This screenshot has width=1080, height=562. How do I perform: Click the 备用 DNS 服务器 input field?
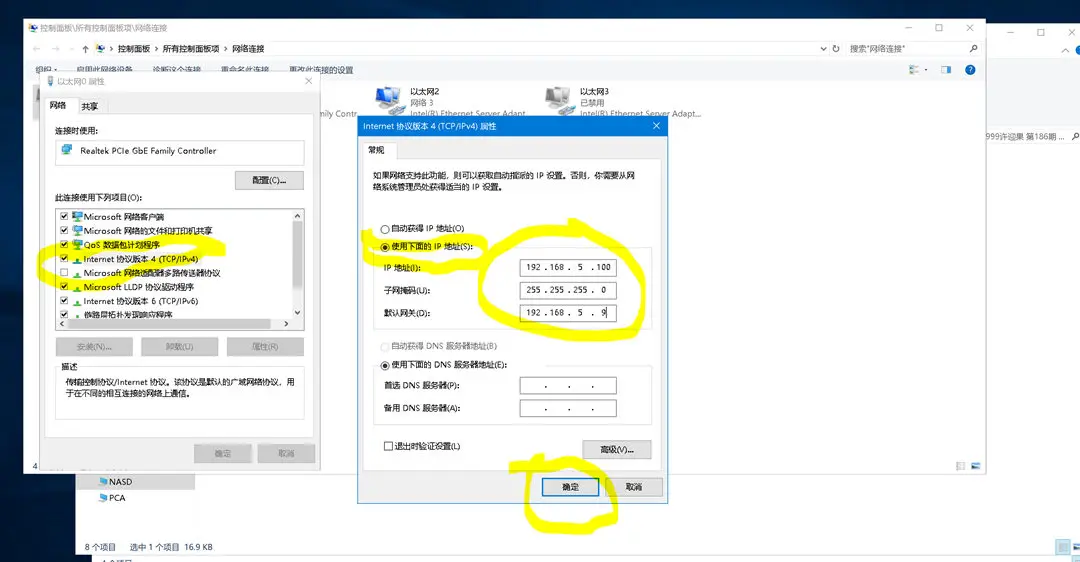point(568,408)
